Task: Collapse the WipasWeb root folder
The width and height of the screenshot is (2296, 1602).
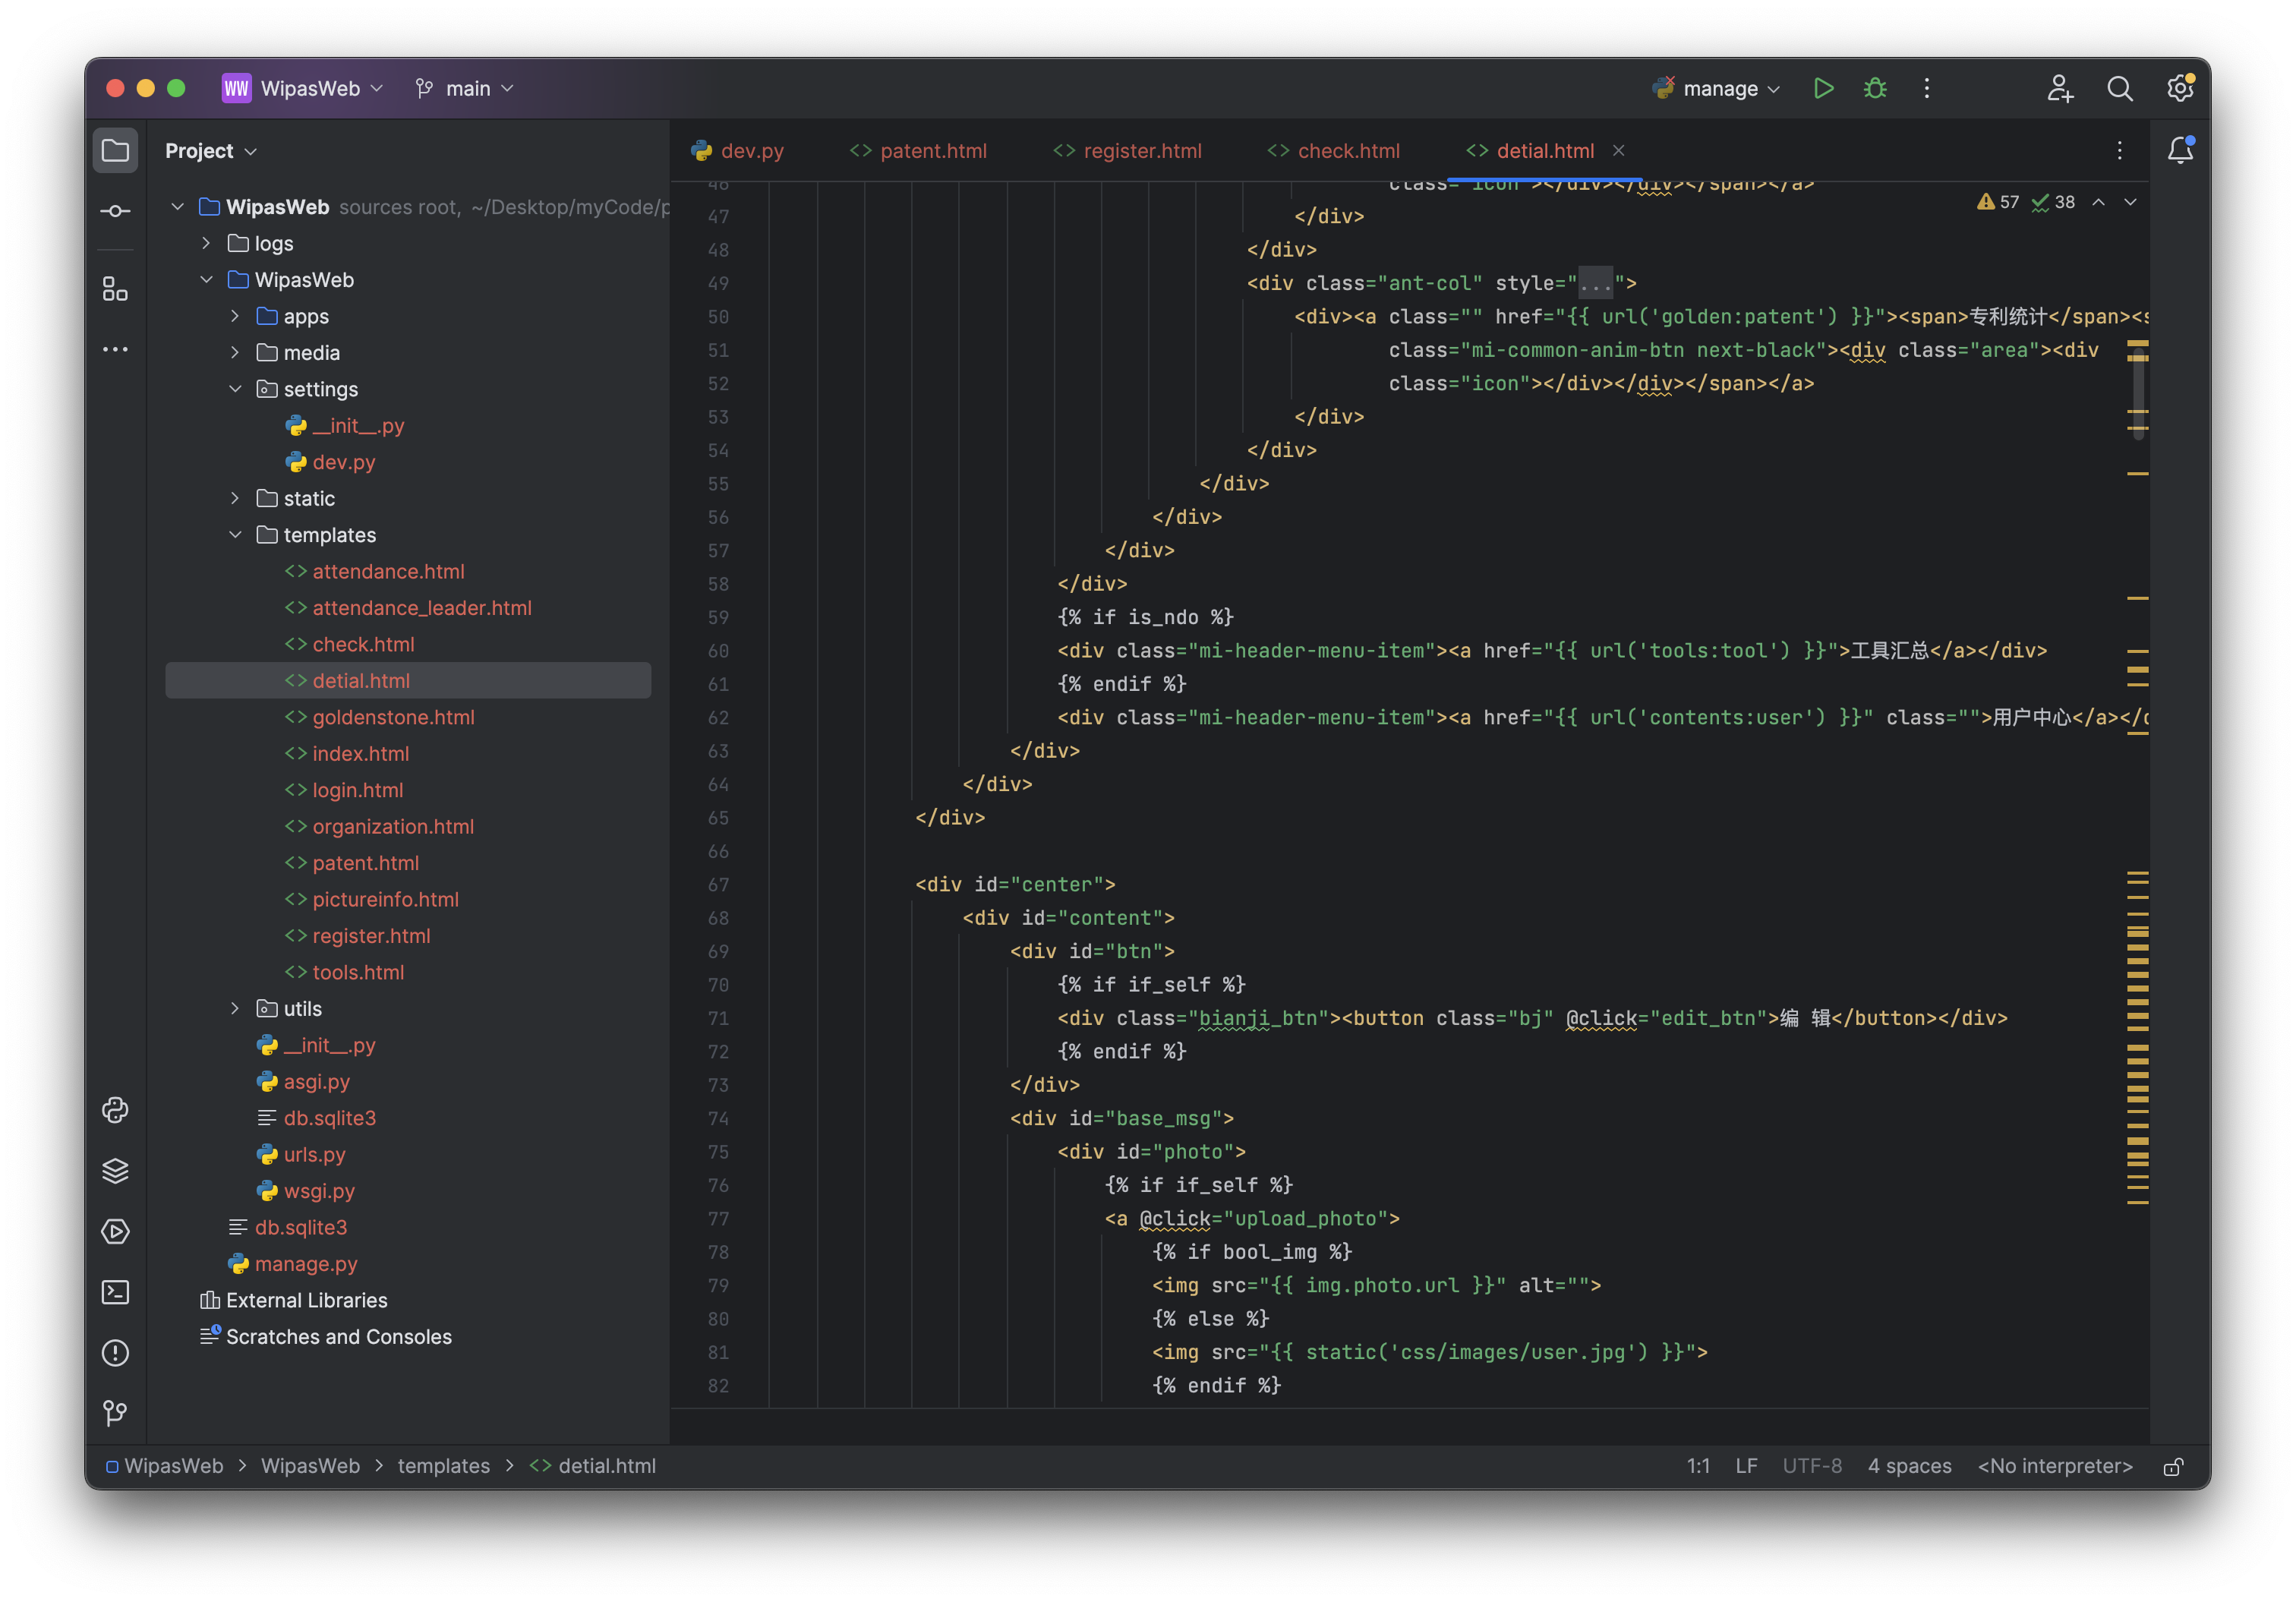Action: (x=177, y=207)
